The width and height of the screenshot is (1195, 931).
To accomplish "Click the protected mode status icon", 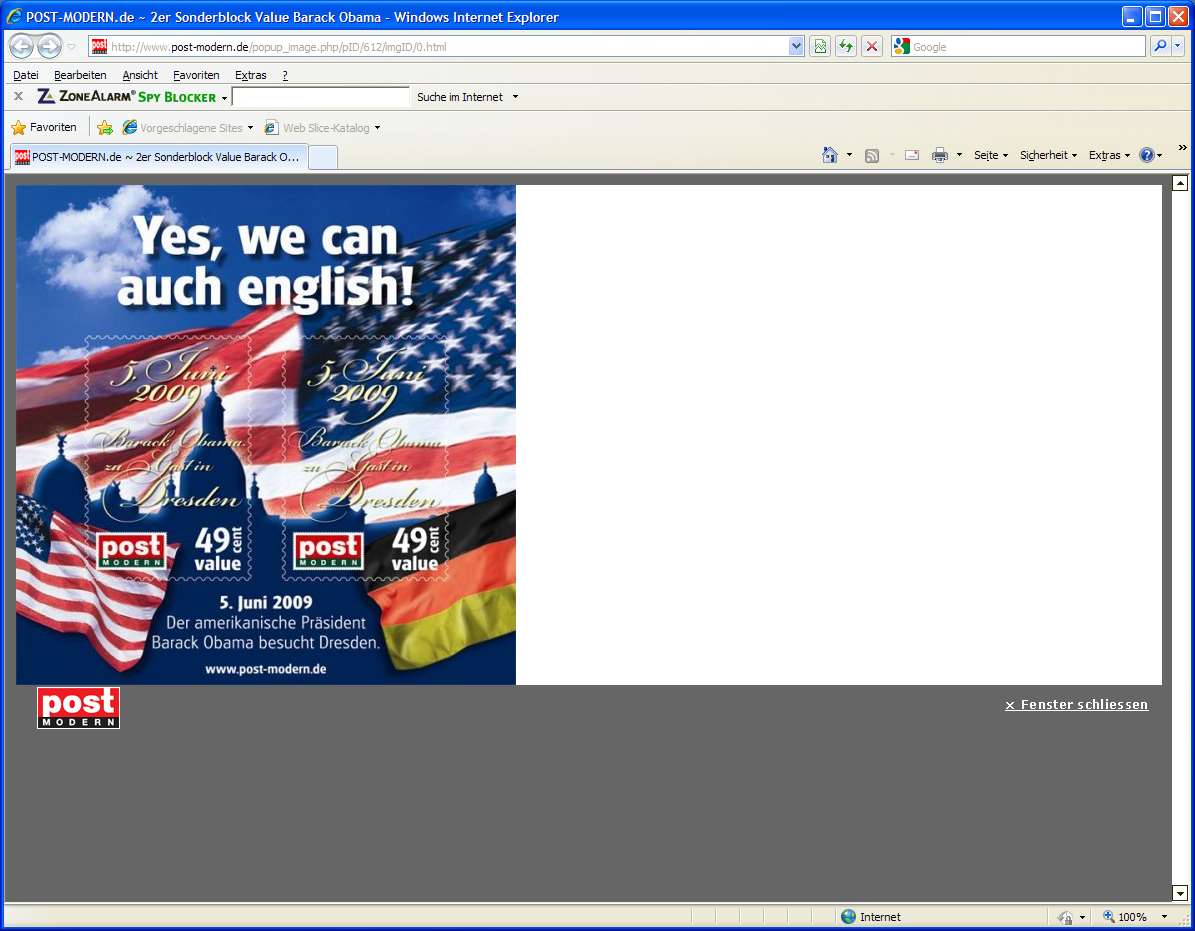I will [x=1065, y=917].
